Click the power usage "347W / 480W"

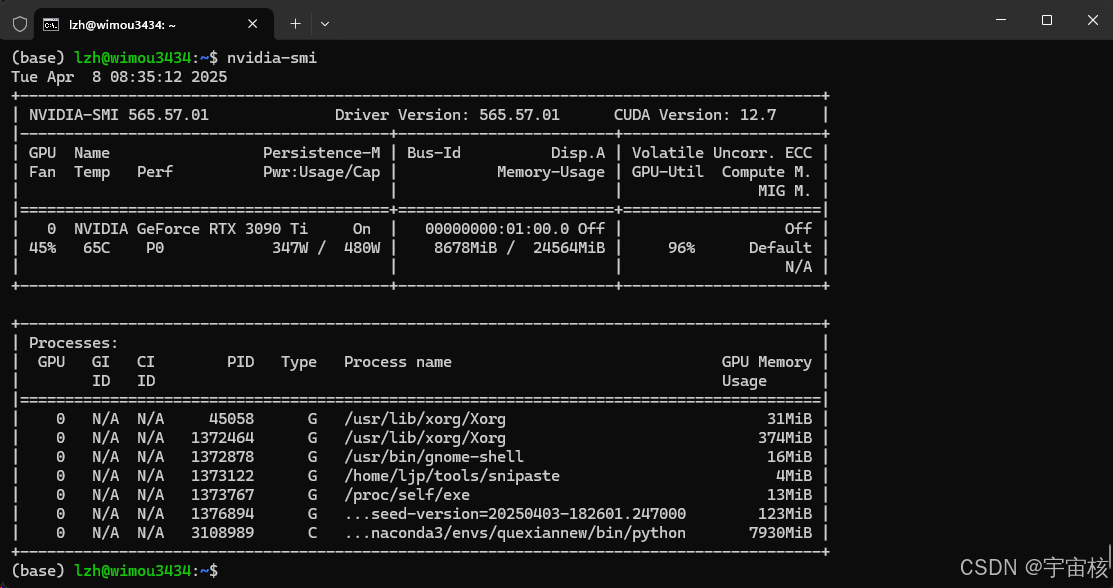pos(326,248)
